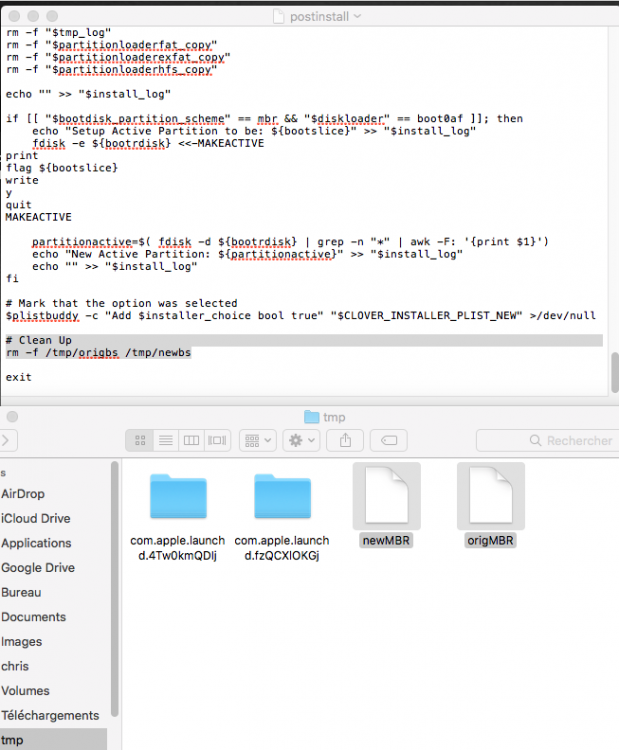Viewport: 619px width, 750px height.
Task: Click the 'rm -f /tmp/origbs /tmp/newbs' line
Action: pyautogui.click(x=99, y=353)
